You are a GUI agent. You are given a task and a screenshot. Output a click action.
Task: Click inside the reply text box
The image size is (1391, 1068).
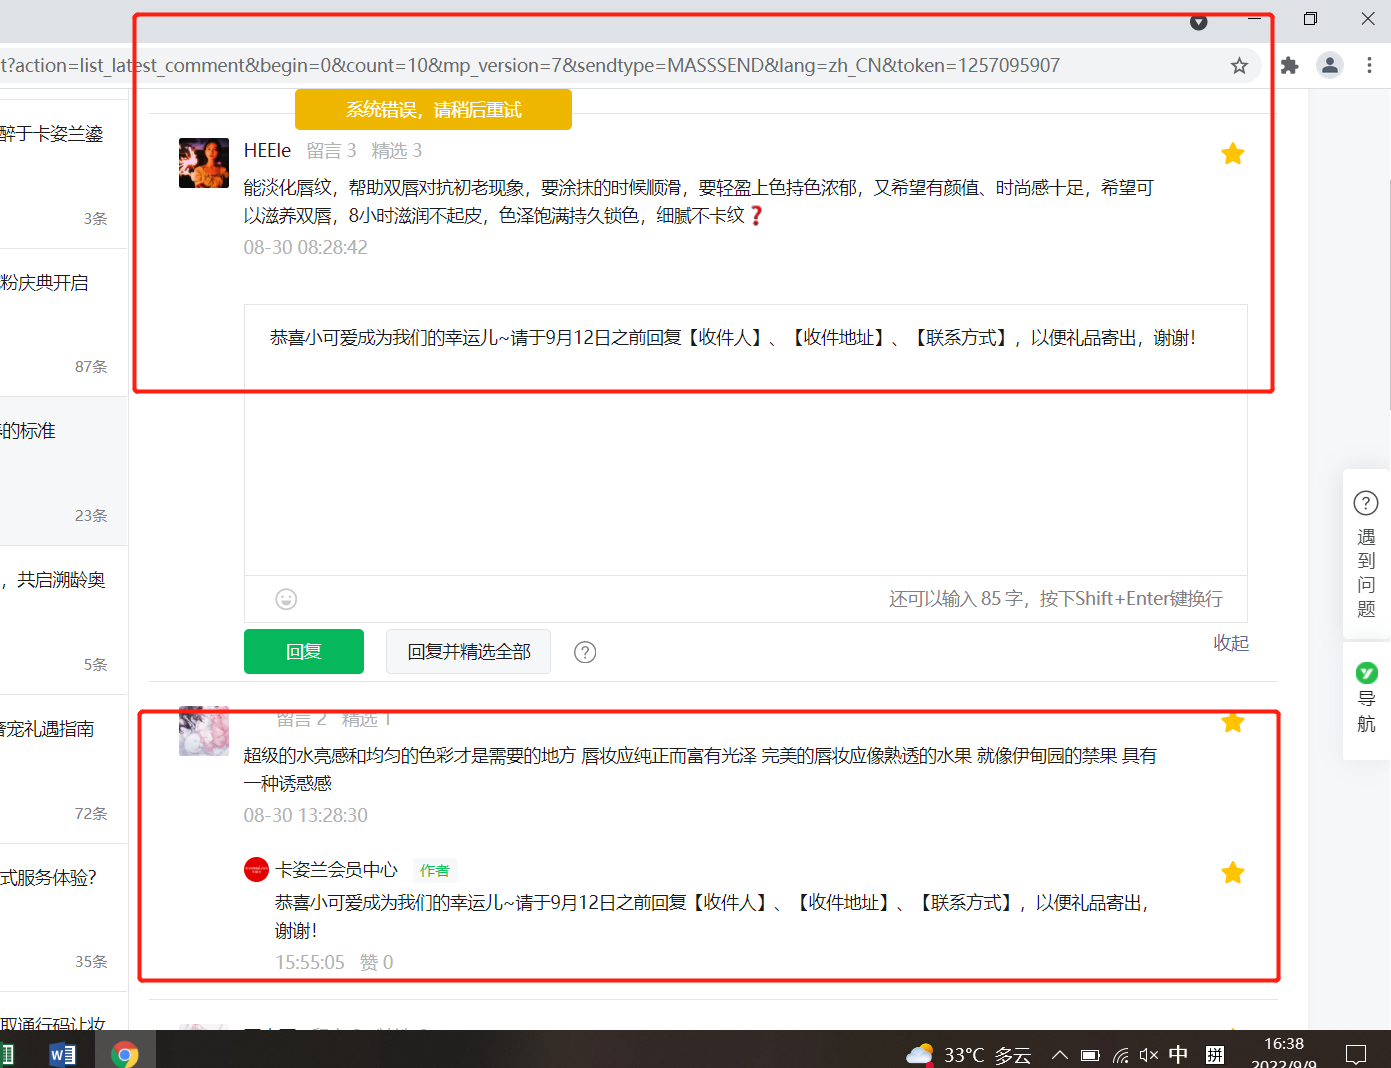click(x=746, y=440)
